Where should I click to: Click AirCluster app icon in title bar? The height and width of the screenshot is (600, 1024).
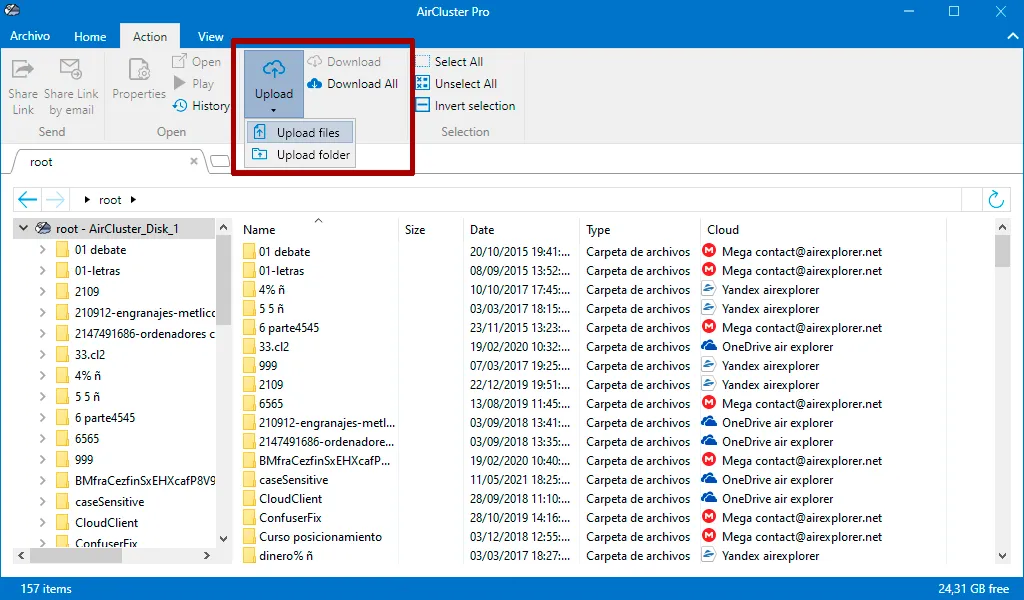pyautogui.click(x=12, y=10)
